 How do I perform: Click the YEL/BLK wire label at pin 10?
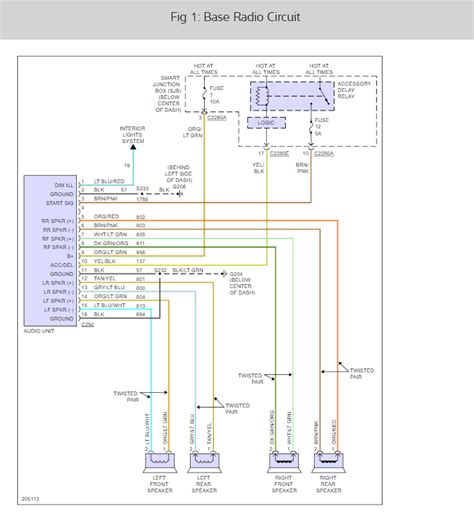[x=105, y=261]
